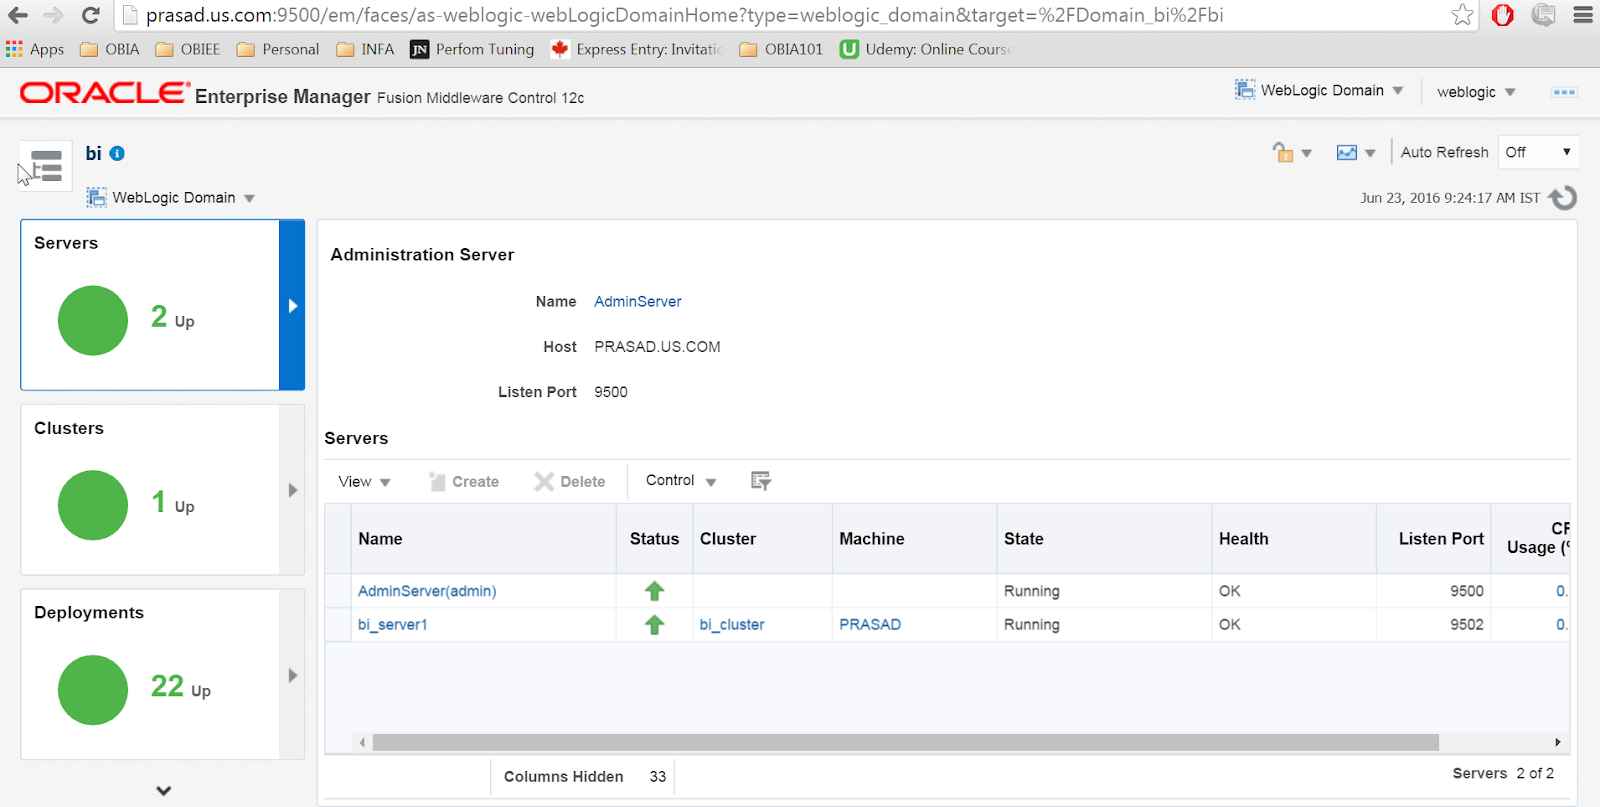Open the navigation tree panel icon
Image resolution: width=1600 pixels, height=807 pixels.
(x=45, y=165)
